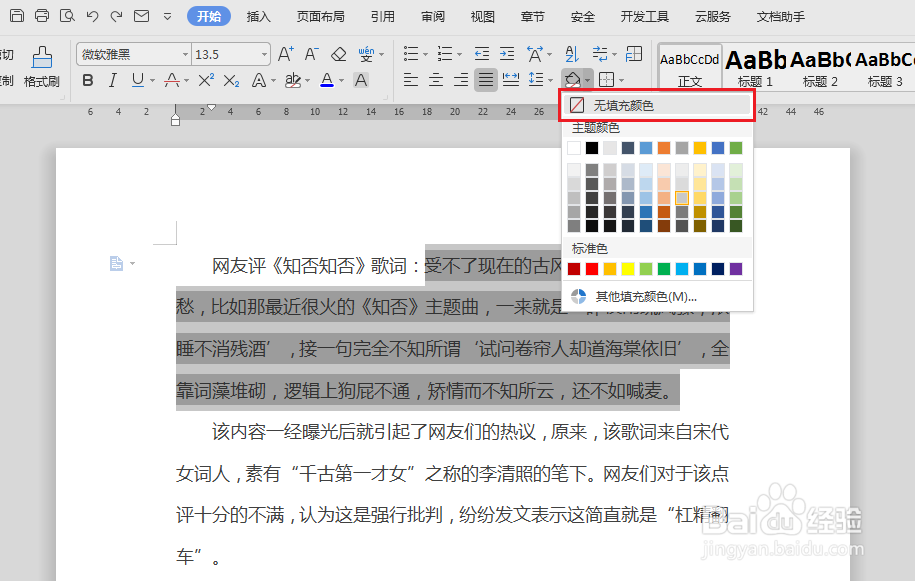Expand the highlight color dropdown arrow
915x581 pixels.
[308, 80]
